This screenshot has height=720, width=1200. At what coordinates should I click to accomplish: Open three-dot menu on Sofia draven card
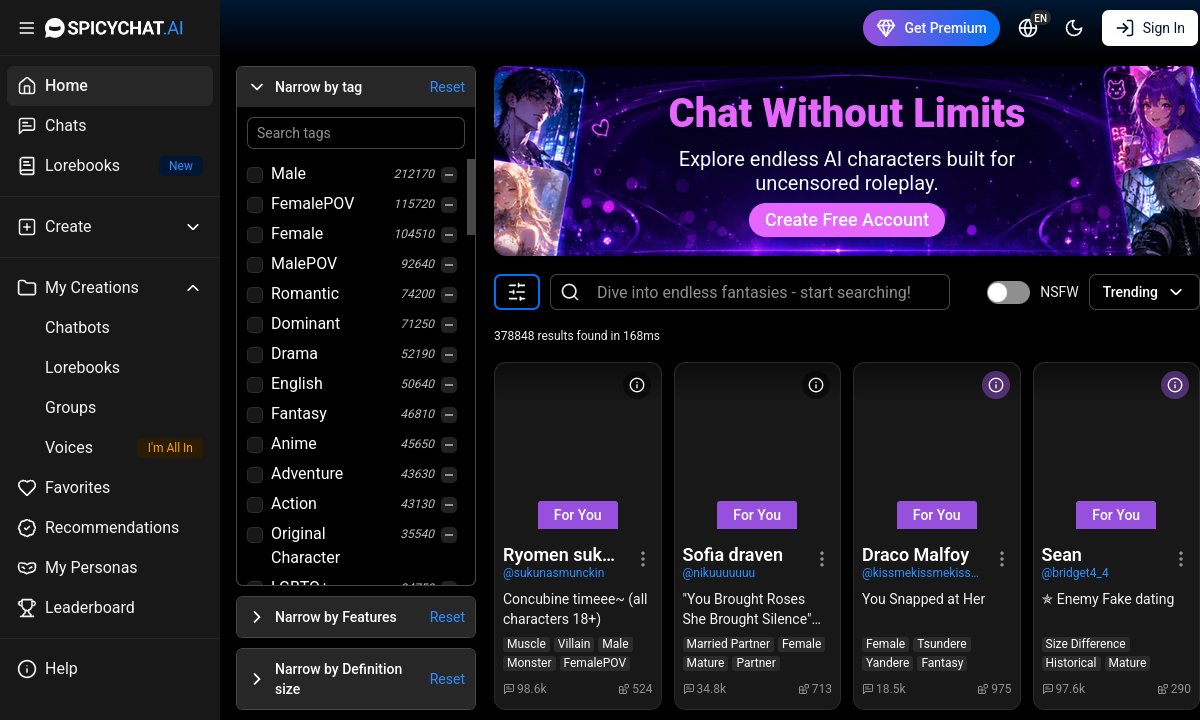click(x=822, y=559)
